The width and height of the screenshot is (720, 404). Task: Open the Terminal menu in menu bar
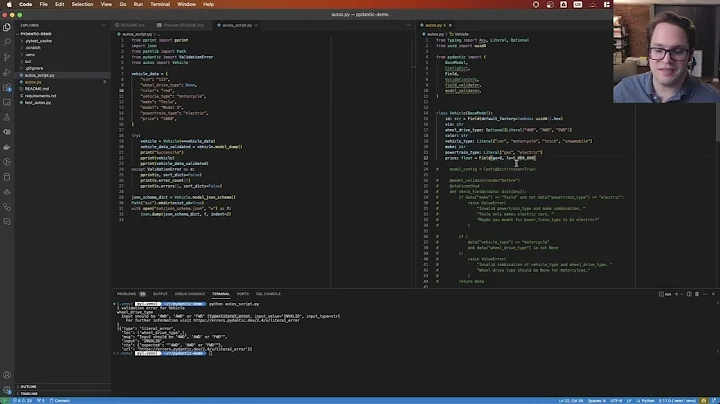[x=160, y=4]
